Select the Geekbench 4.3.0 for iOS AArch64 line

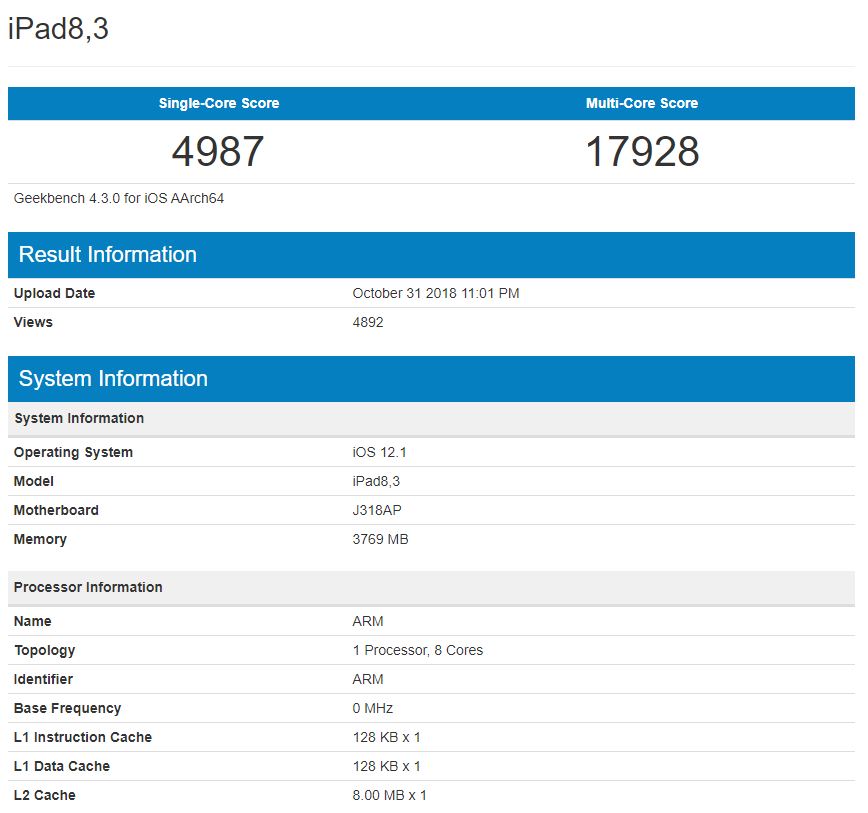tap(119, 198)
